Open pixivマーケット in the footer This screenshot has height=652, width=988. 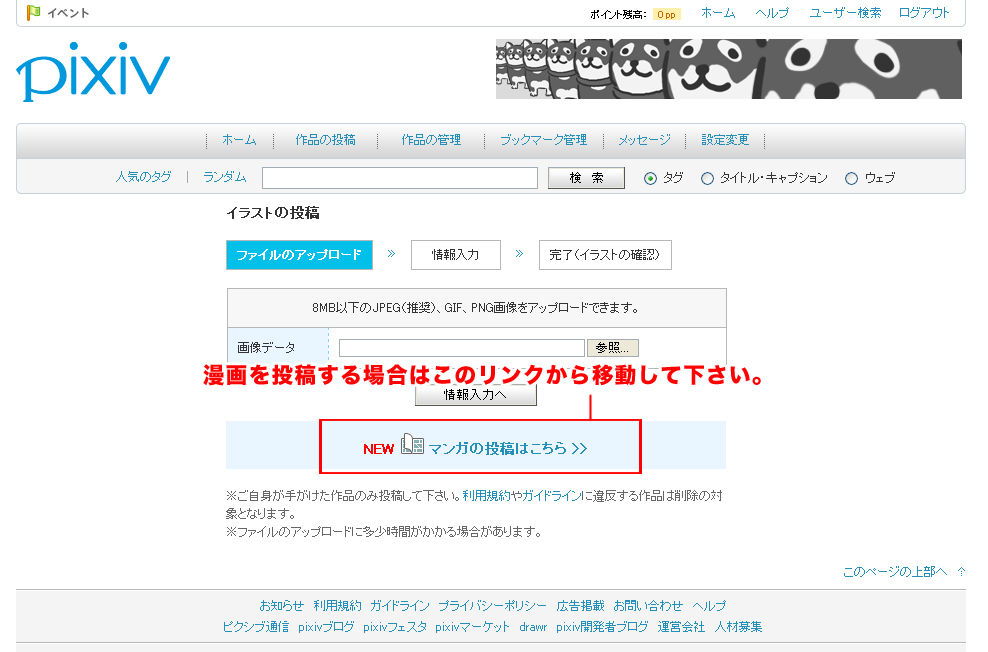(472, 627)
